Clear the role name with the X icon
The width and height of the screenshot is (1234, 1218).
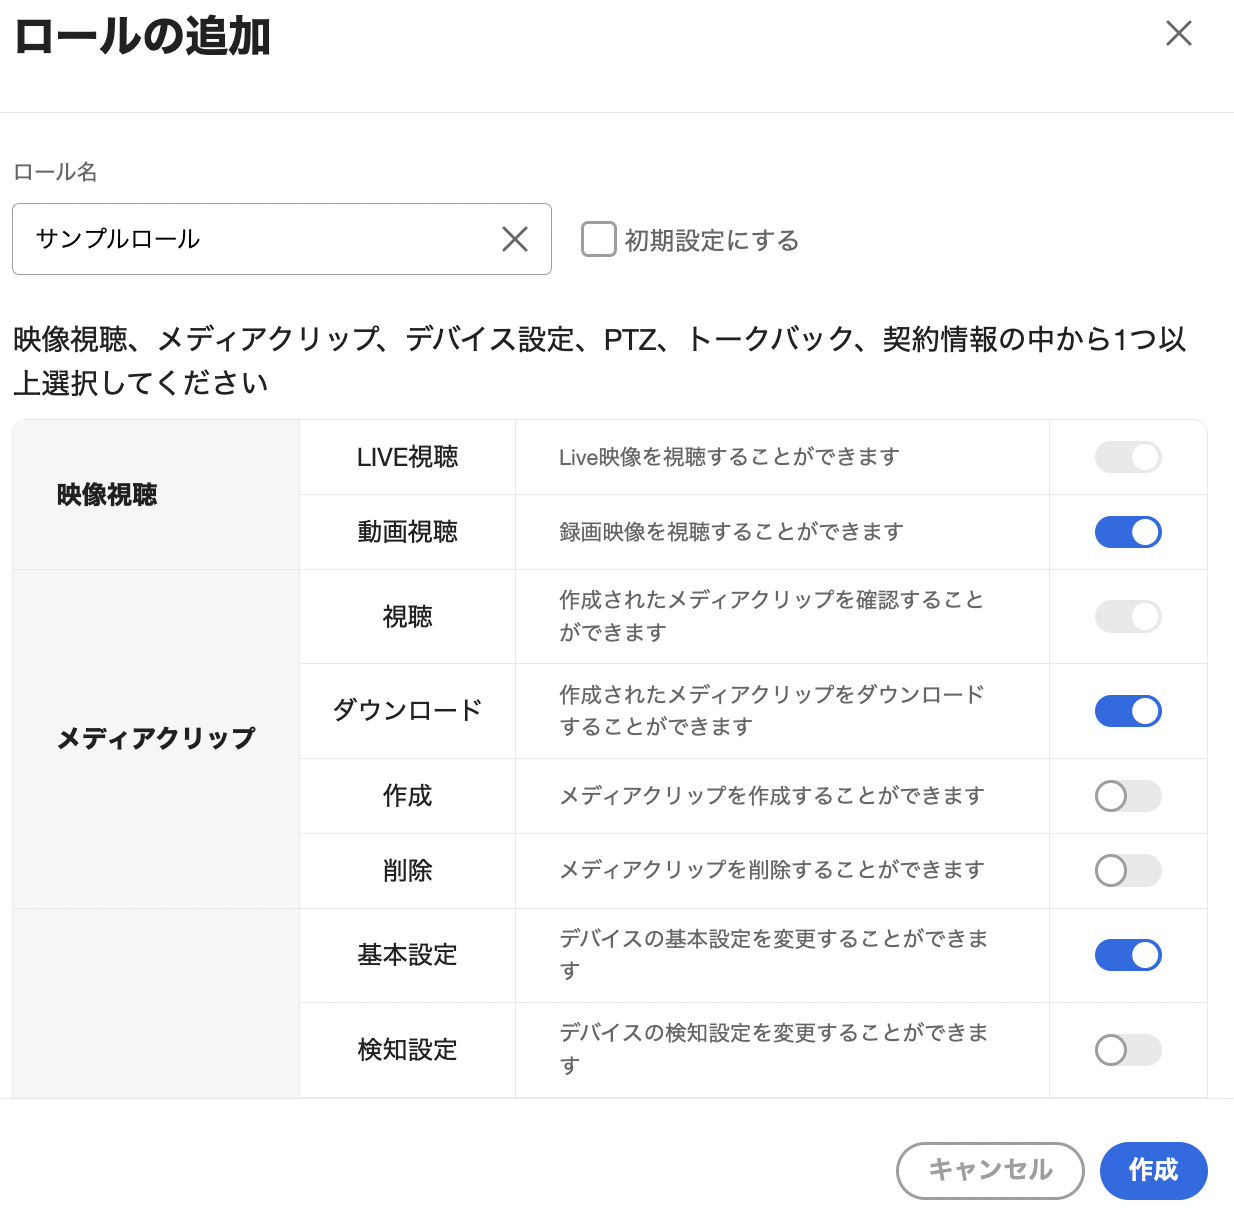tap(515, 239)
